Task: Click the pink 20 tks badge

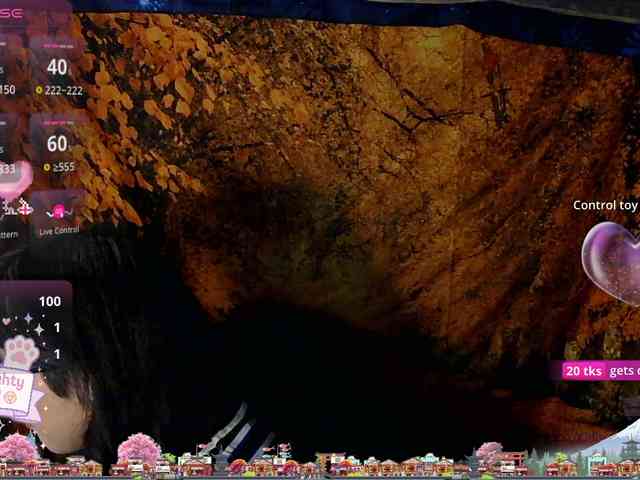Action: click(x=584, y=371)
